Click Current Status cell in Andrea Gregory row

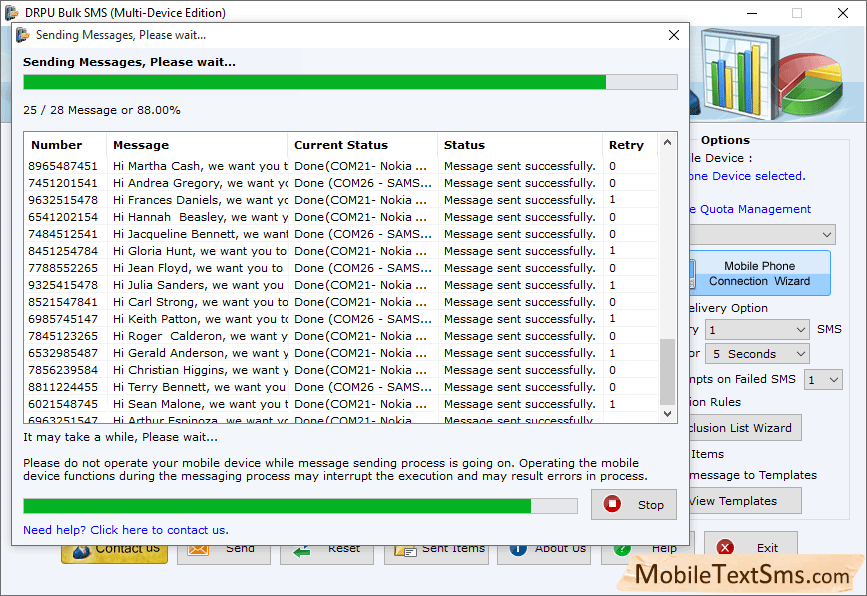point(363,183)
